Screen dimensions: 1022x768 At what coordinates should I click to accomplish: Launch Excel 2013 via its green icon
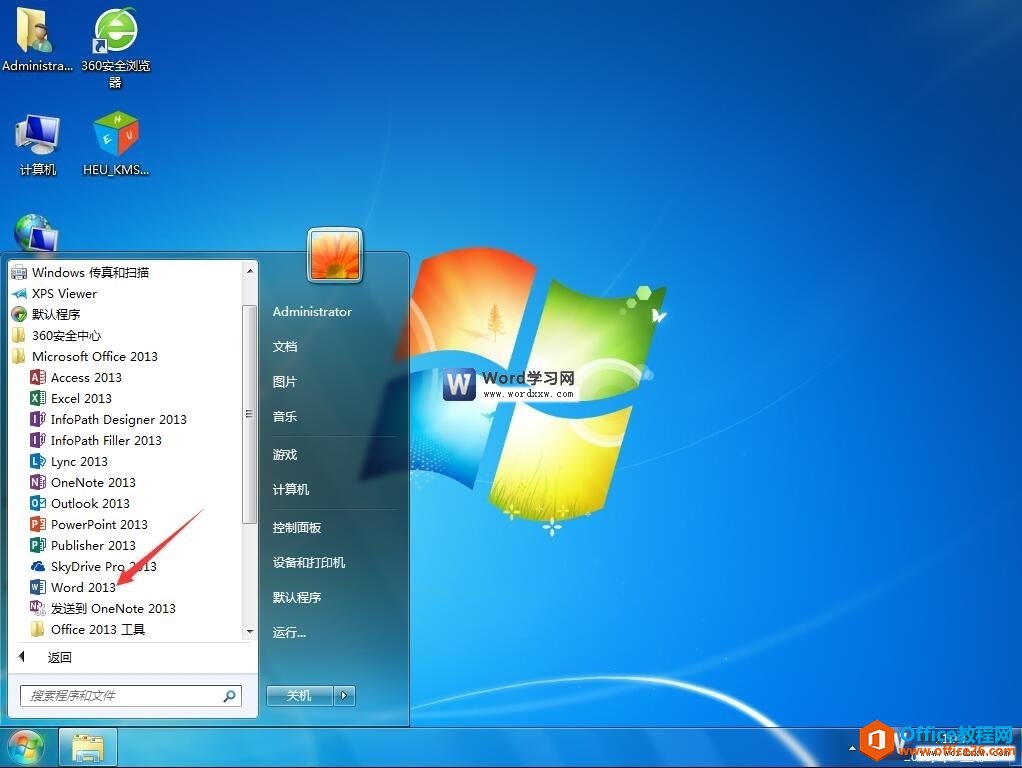click(38, 398)
